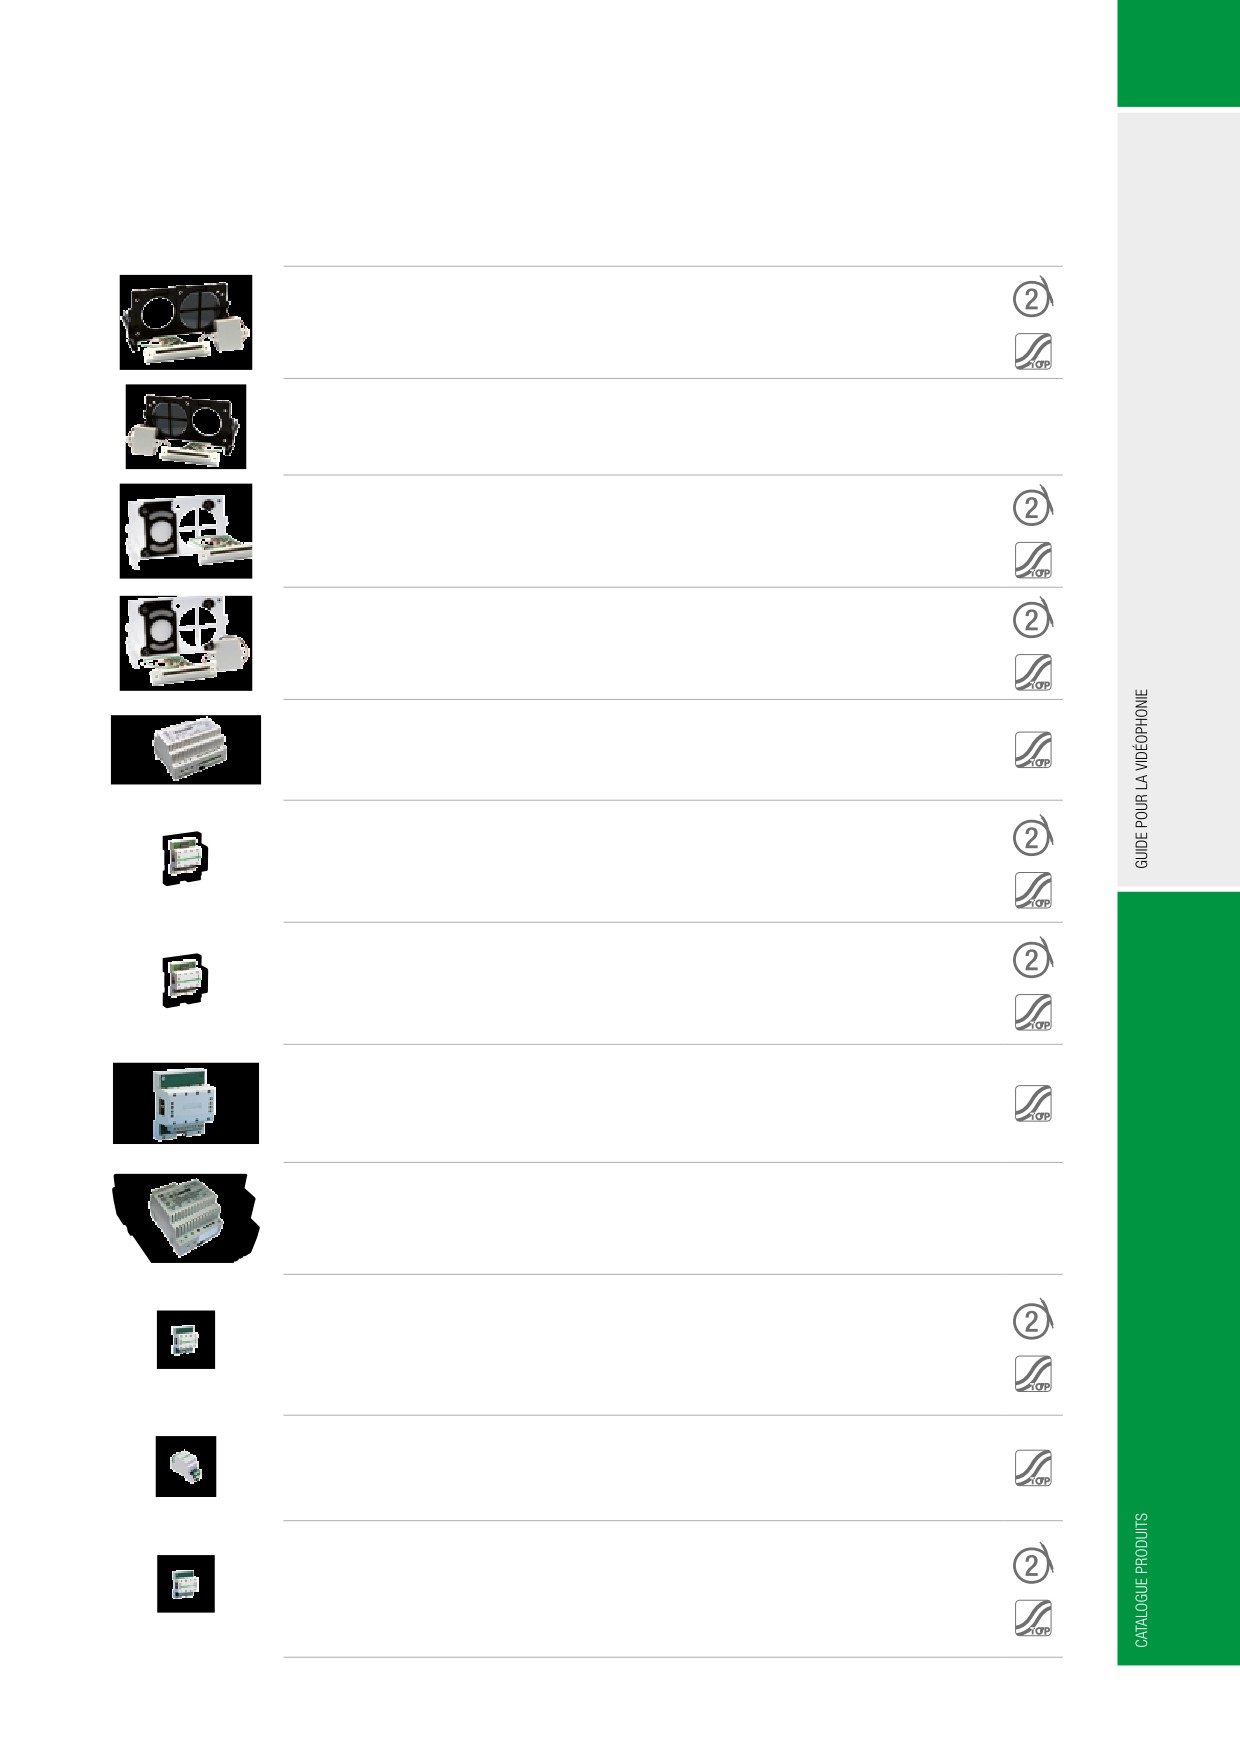Open black module thumbnail with speaker on left
The width and height of the screenshot is (1240, 1754).
click(x=186, y=427)
